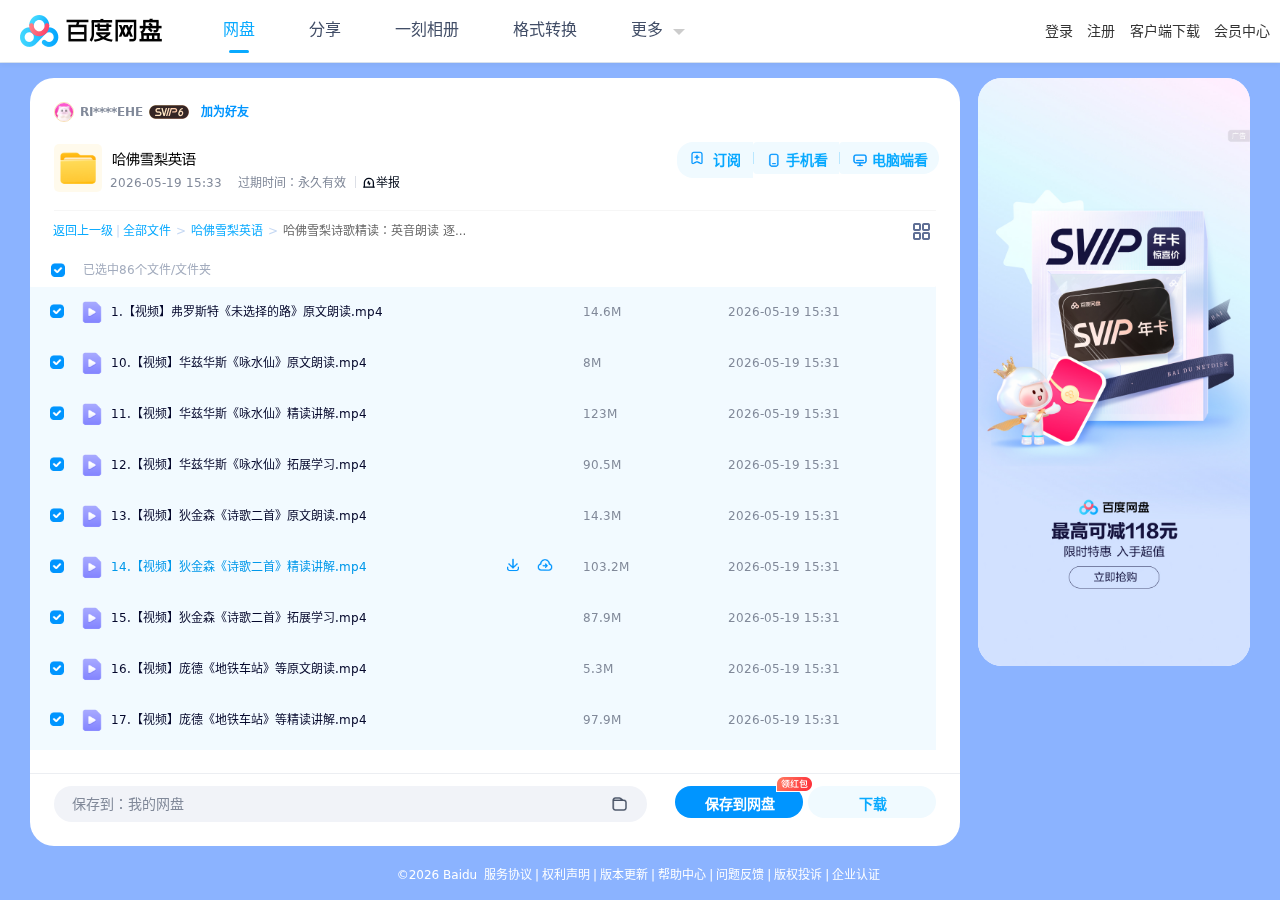Screen dimensions: 1280x900
Task: Click video file icon for file 10
Action: [92, 363]
